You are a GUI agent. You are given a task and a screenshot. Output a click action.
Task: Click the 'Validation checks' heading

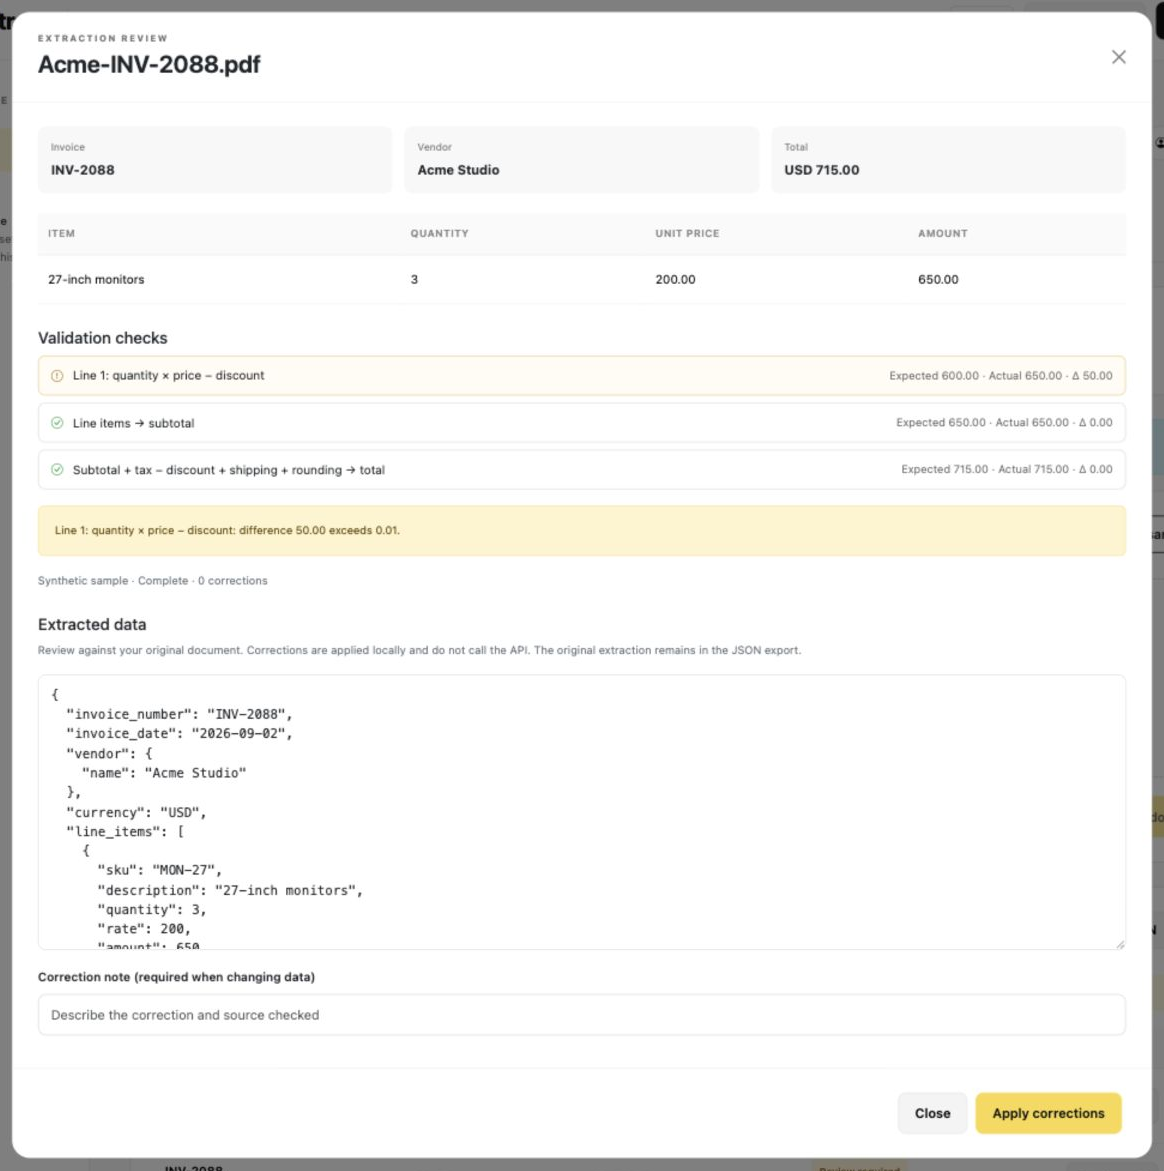pyautogui.click(x=102, y=338)
